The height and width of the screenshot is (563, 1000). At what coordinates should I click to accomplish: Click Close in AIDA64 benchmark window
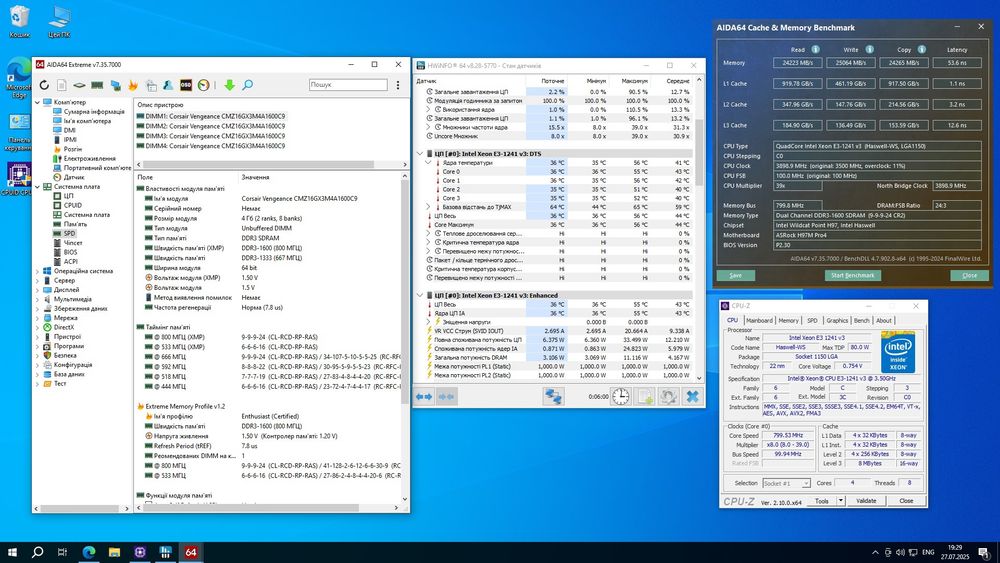click(x=969, y=275)
